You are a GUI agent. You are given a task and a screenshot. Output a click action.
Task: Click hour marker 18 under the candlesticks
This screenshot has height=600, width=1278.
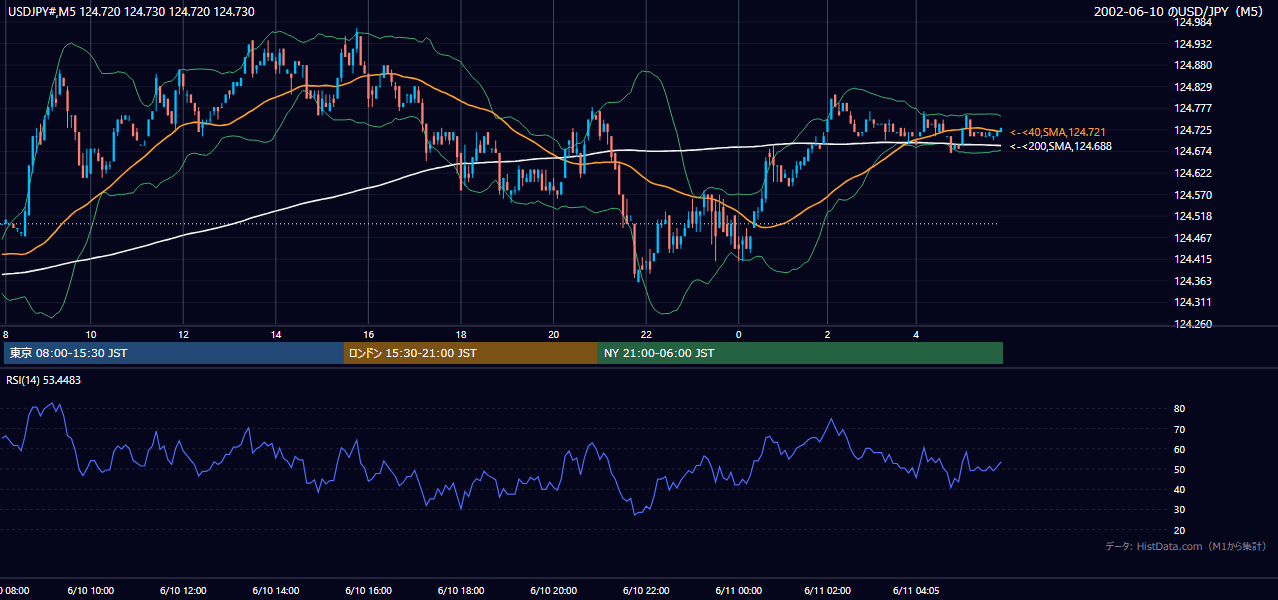[x=461, y=334]
